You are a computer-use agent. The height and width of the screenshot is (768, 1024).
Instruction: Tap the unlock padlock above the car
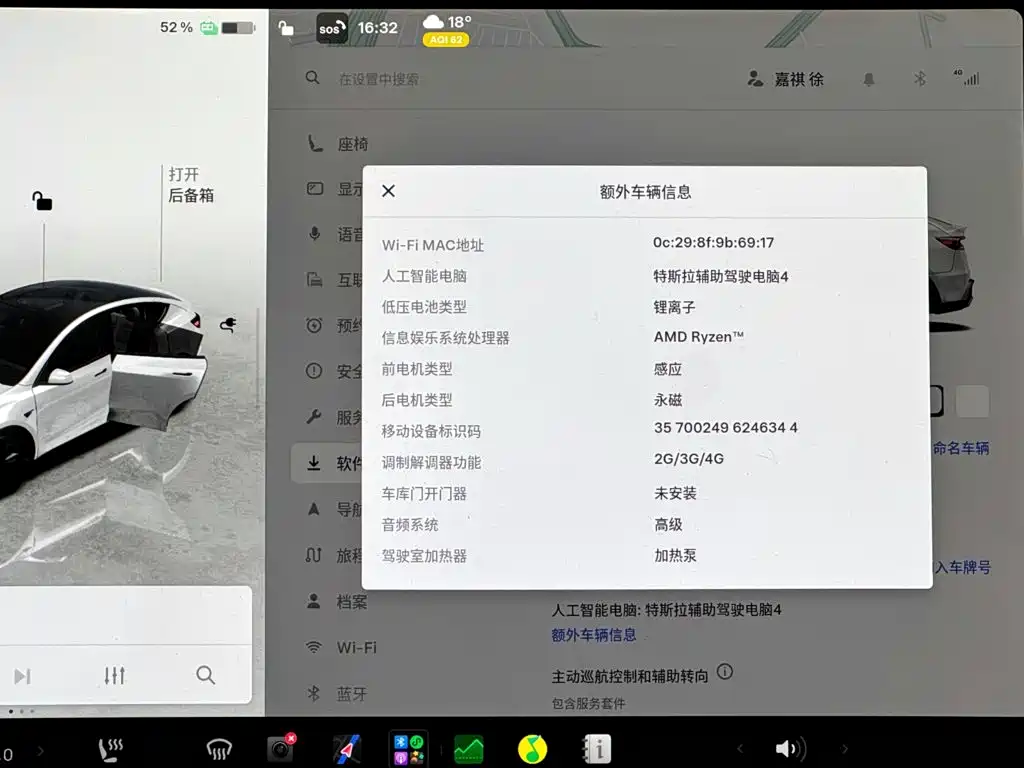pyautogui.click(x=42, y=200)
